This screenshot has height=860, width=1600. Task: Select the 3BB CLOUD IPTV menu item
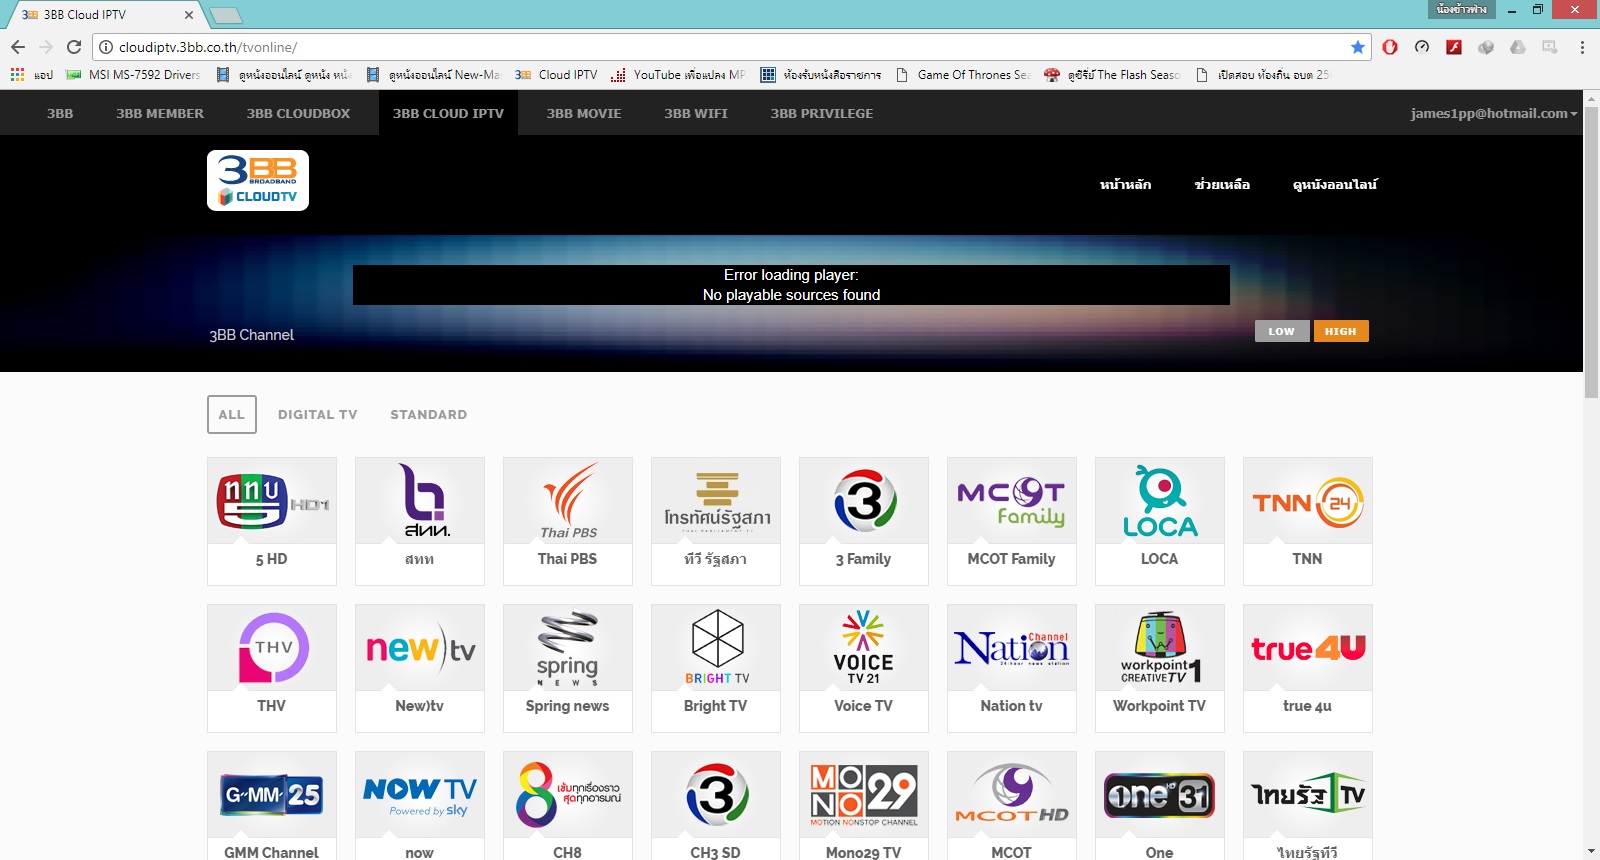pos(448,113)
